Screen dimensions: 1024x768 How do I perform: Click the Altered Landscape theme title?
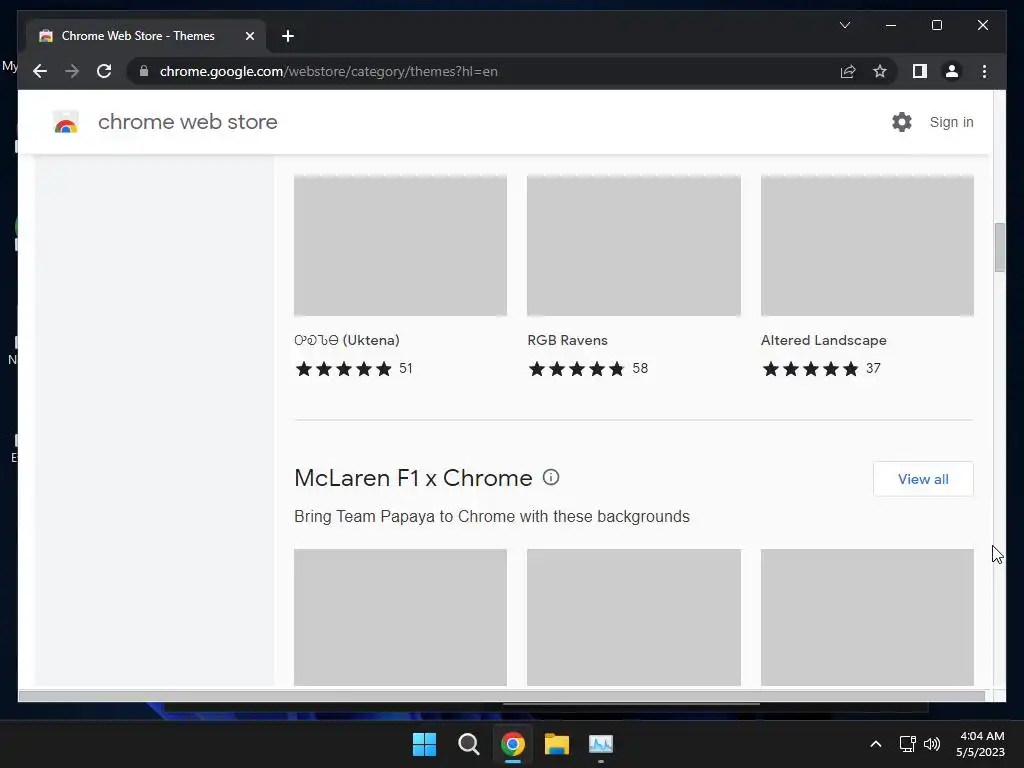824,340
